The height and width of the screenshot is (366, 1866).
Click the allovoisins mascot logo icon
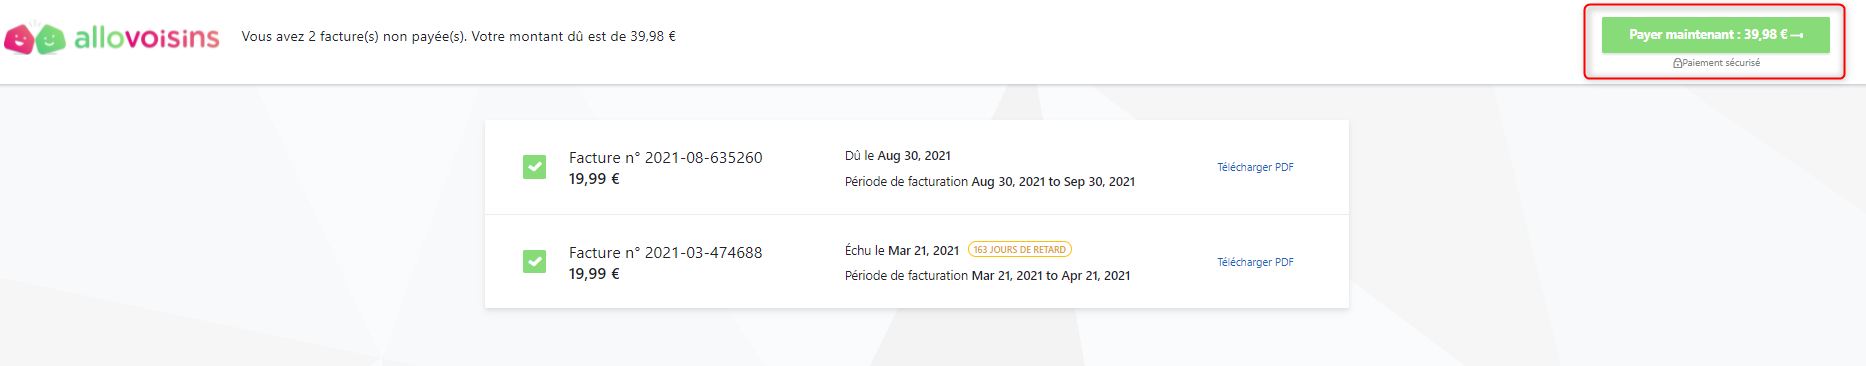(x=35, y=38)
